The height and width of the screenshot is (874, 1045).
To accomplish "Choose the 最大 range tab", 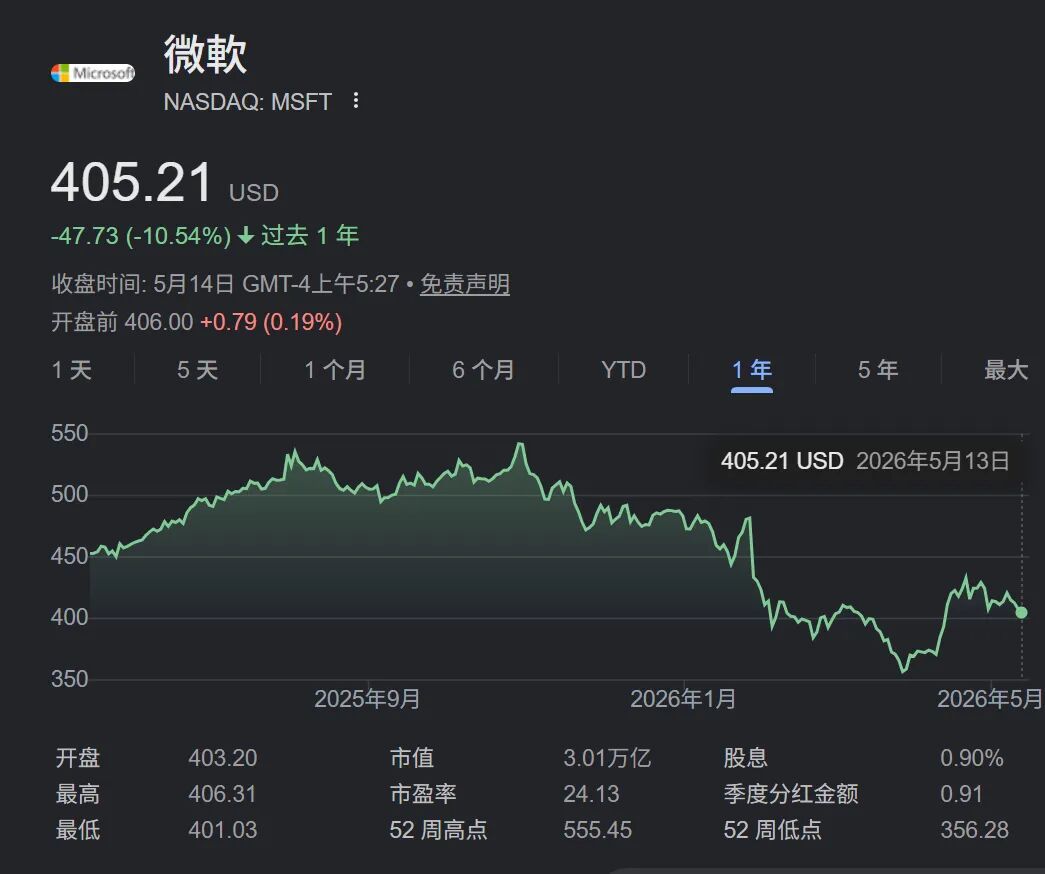I will [x=1006, y=370].
